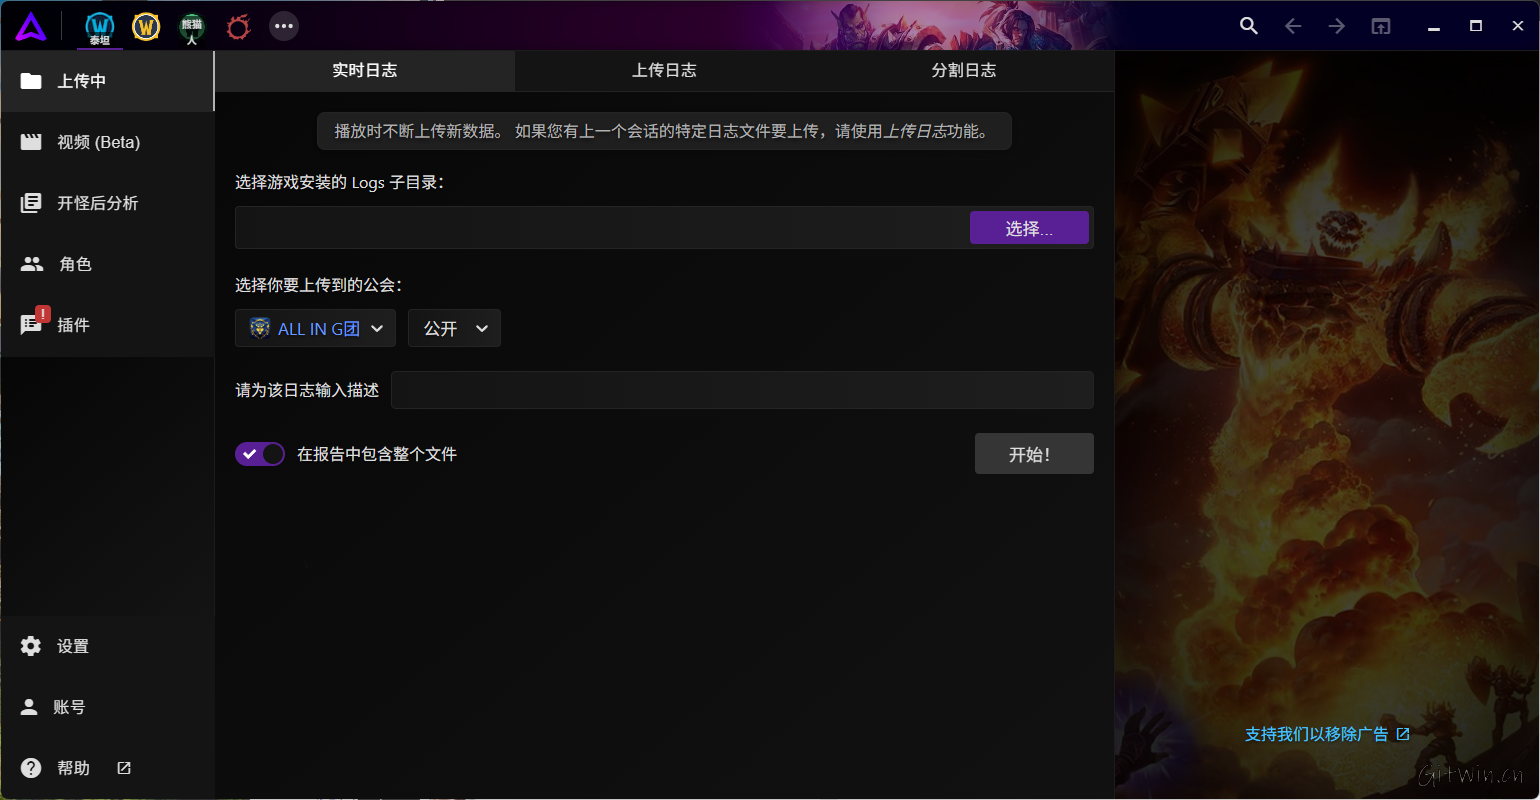1540x800 pixels.
Task: Expand the ALL IN G团 guild dropdown
Action: (x=315, y=329)
